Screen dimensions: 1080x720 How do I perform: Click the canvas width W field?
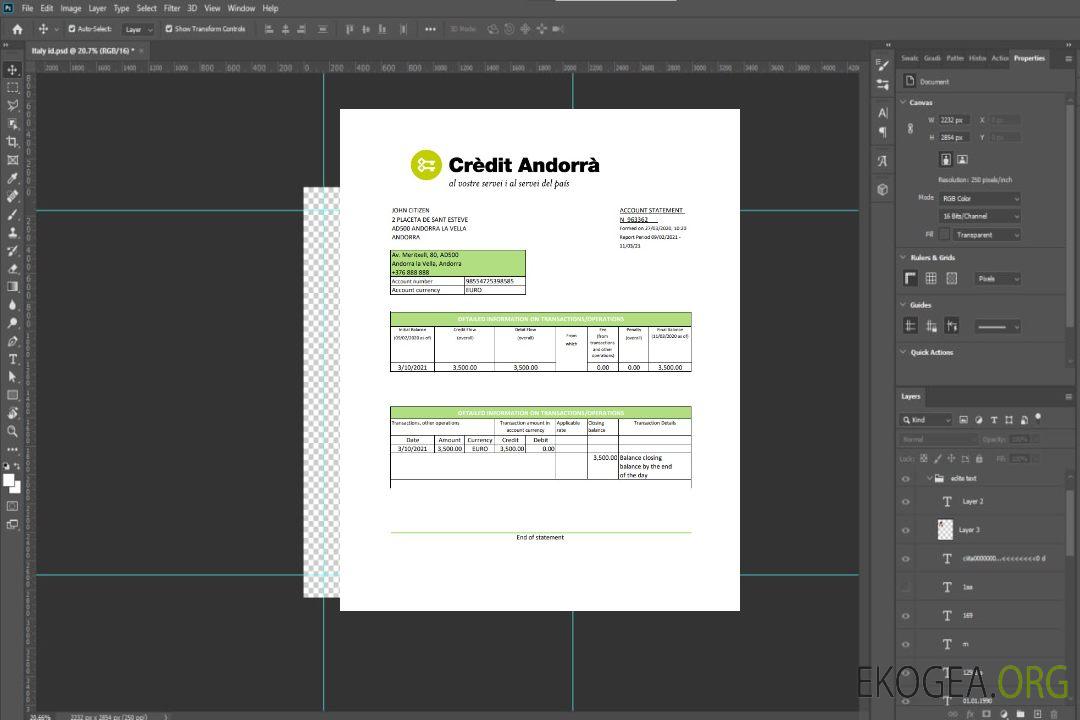click(x=955, y=120)
